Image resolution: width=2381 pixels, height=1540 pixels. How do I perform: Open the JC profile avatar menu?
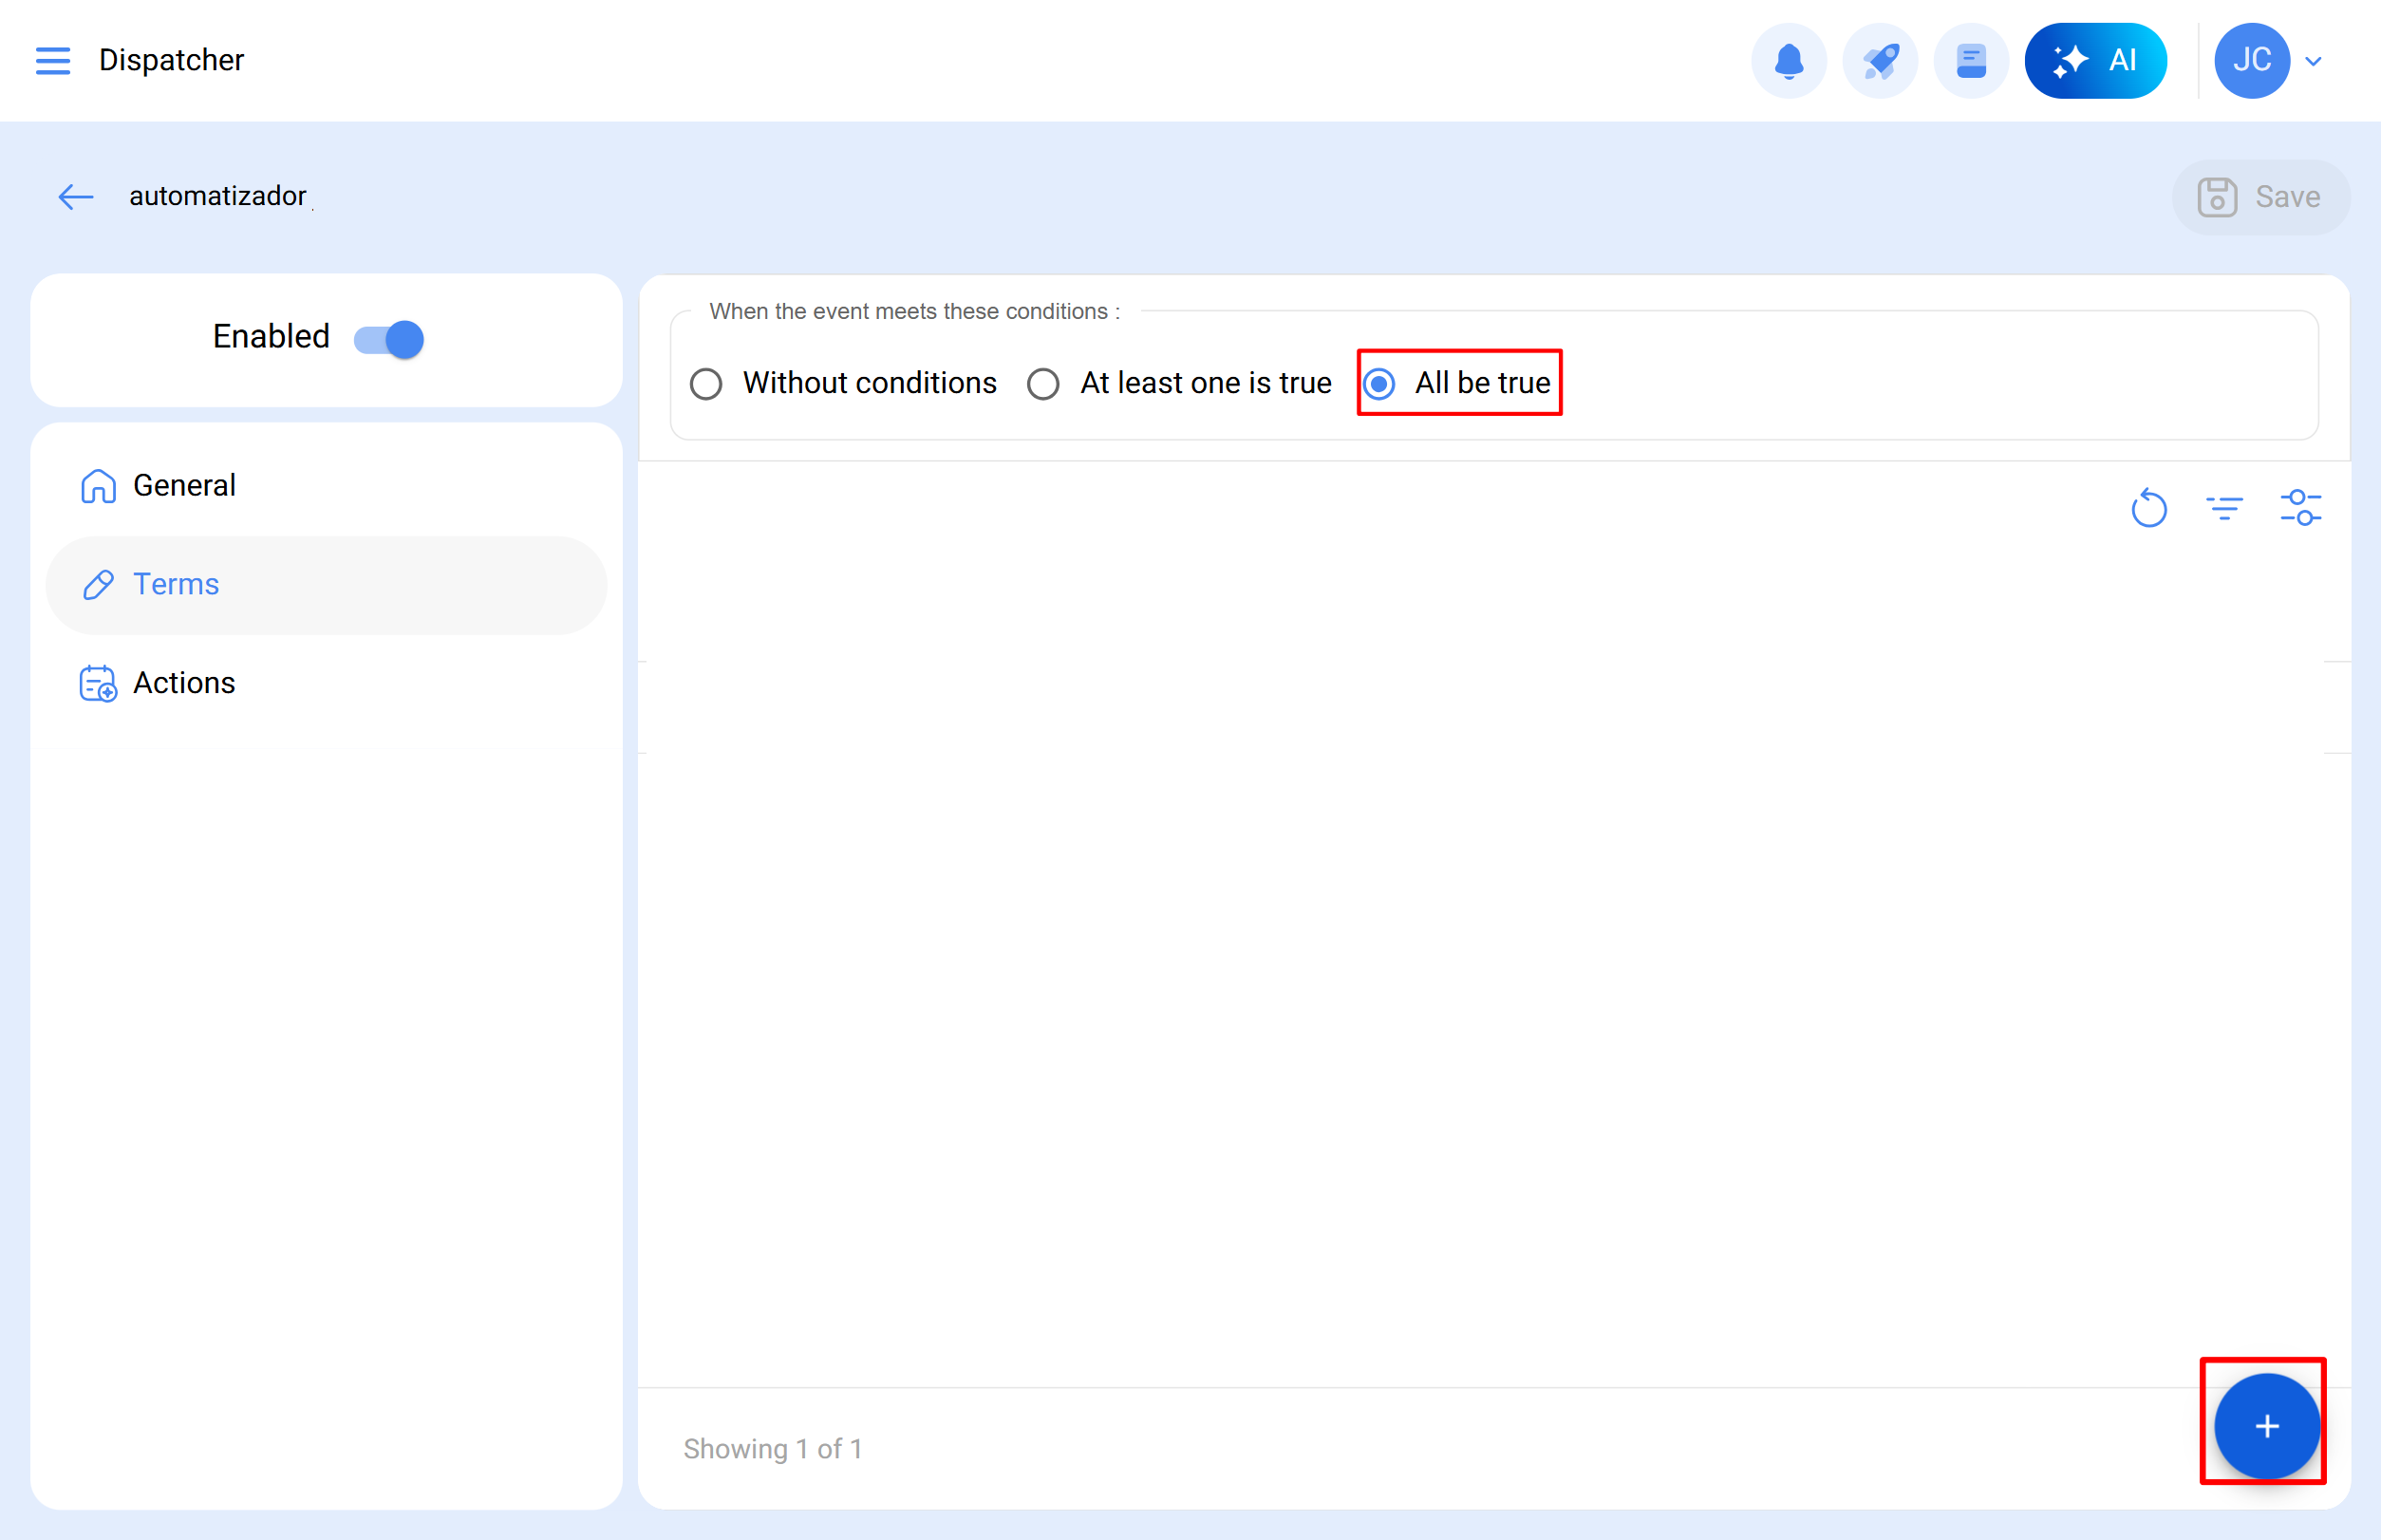pyautogui.click(x=2251, y=61)
